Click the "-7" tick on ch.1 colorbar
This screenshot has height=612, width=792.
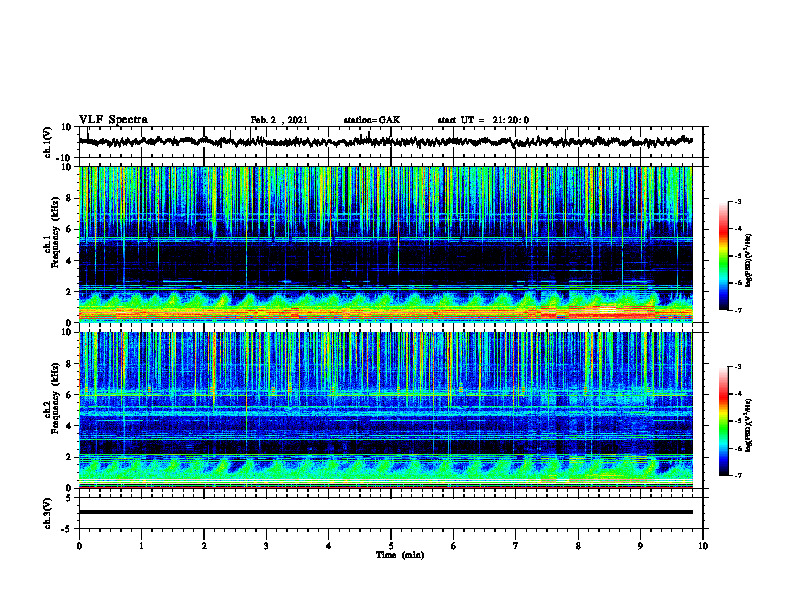pos(737,310)
